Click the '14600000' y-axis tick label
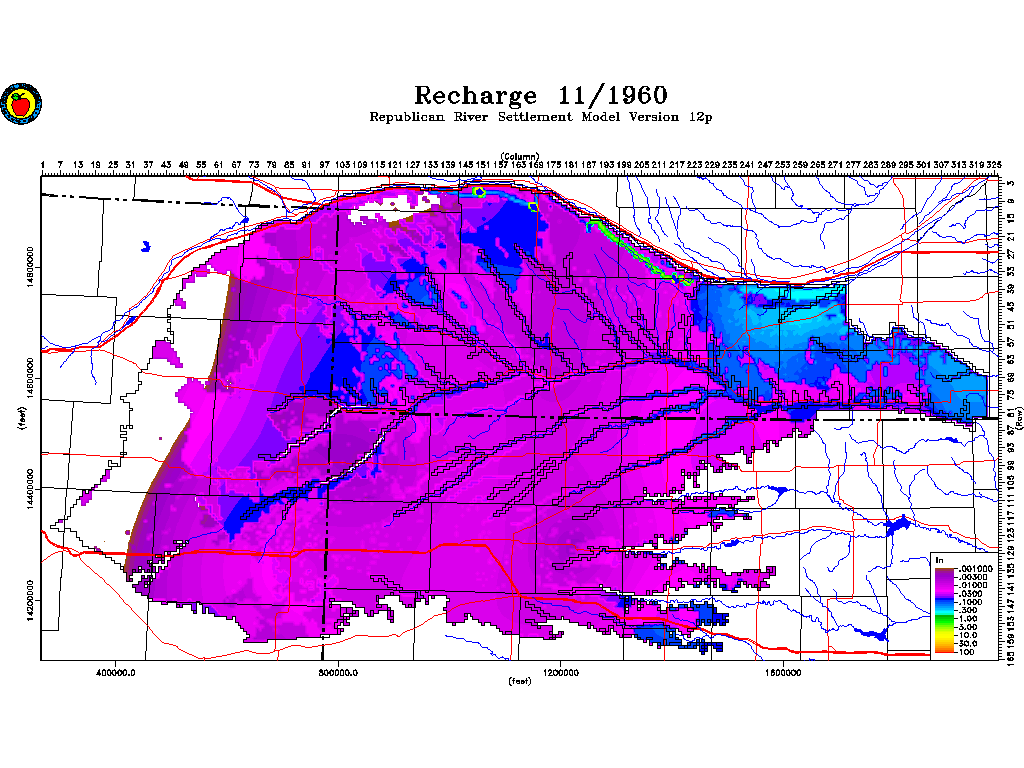 click(31, 378)
